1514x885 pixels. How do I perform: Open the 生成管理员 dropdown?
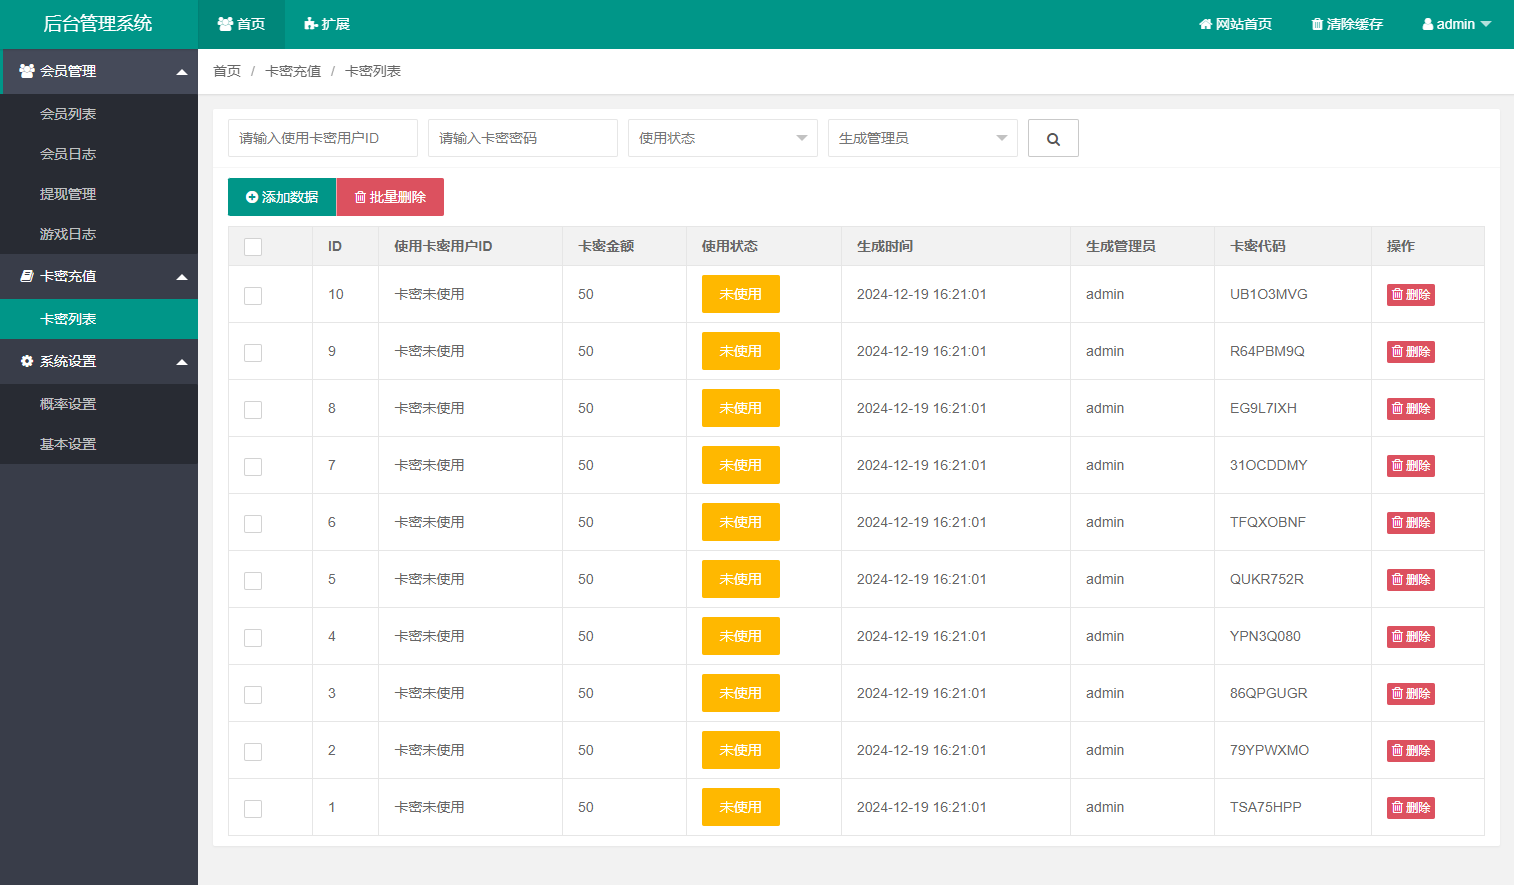922,138
